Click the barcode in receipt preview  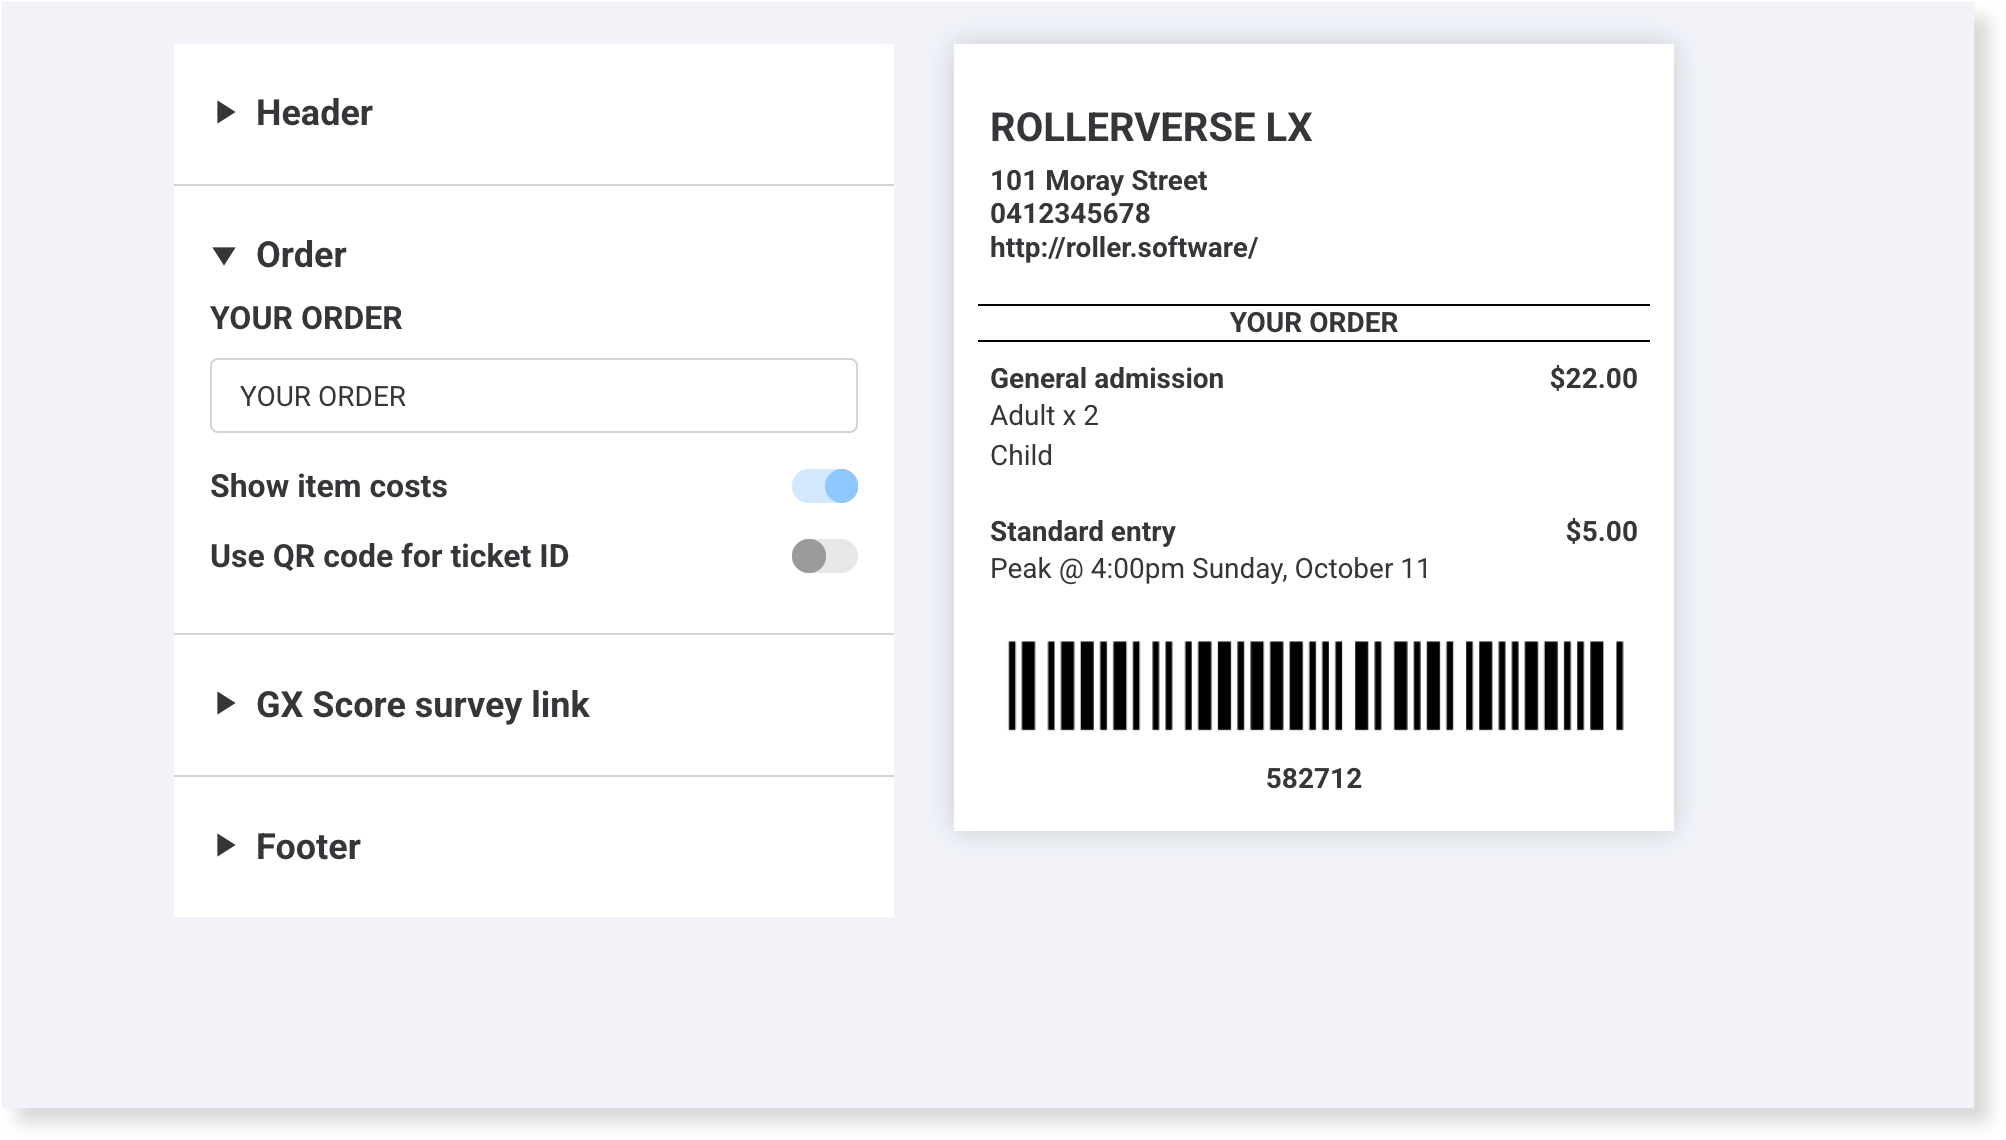(x=1315, y=686)
